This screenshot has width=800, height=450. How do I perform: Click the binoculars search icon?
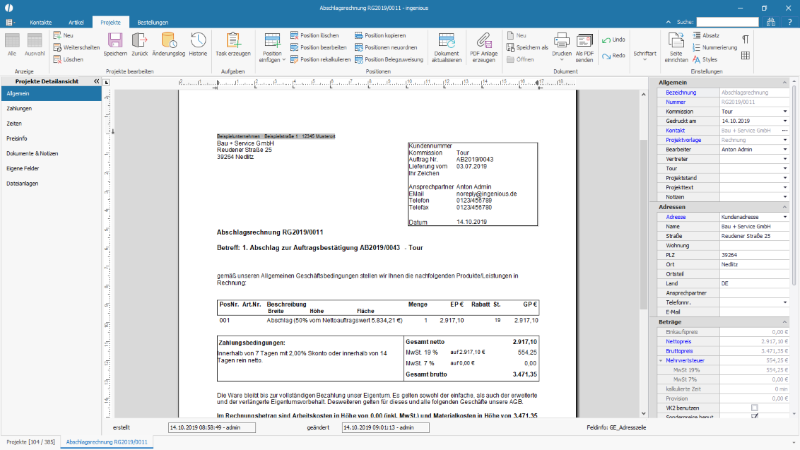tap(771, 22)
